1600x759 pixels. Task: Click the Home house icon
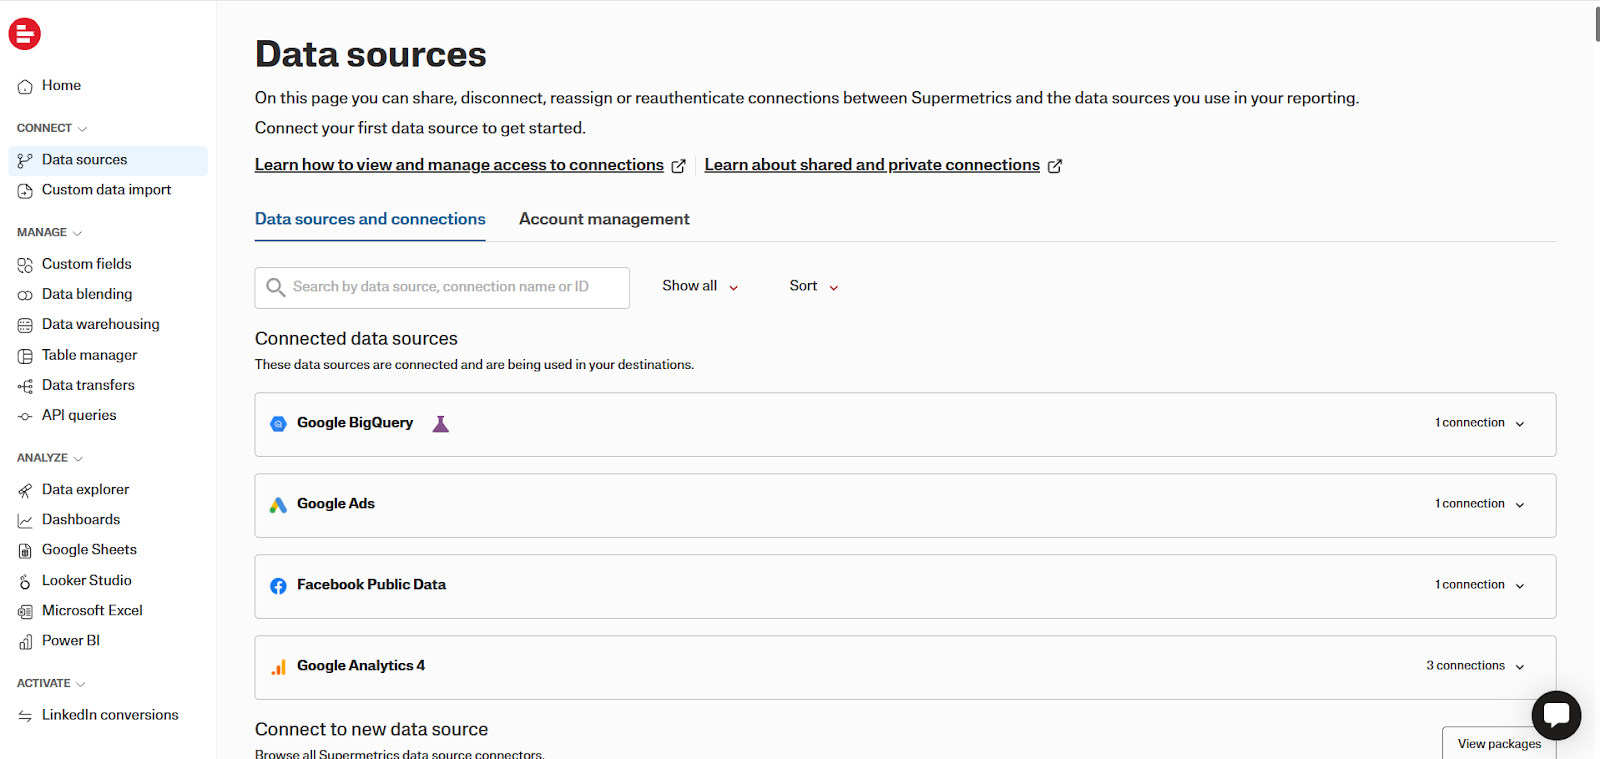pos(25,87)
